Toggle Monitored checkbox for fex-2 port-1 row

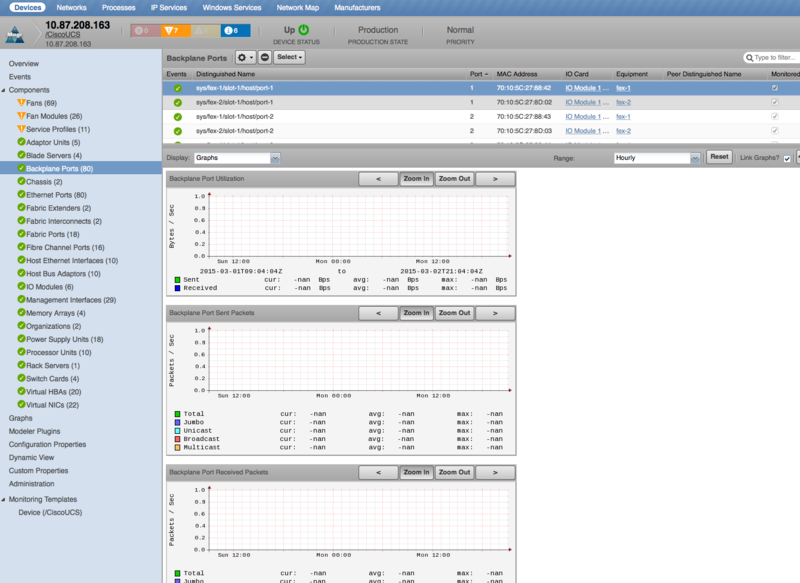[774, 102]
